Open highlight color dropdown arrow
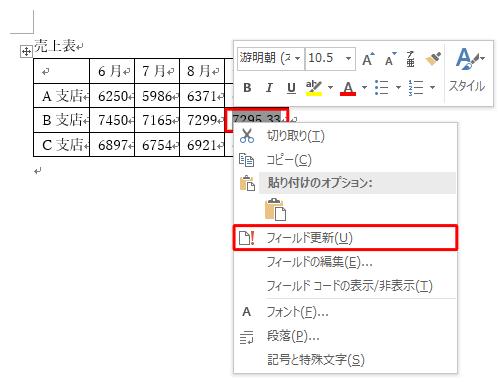500x388 pixels. (x=330, y=88)
